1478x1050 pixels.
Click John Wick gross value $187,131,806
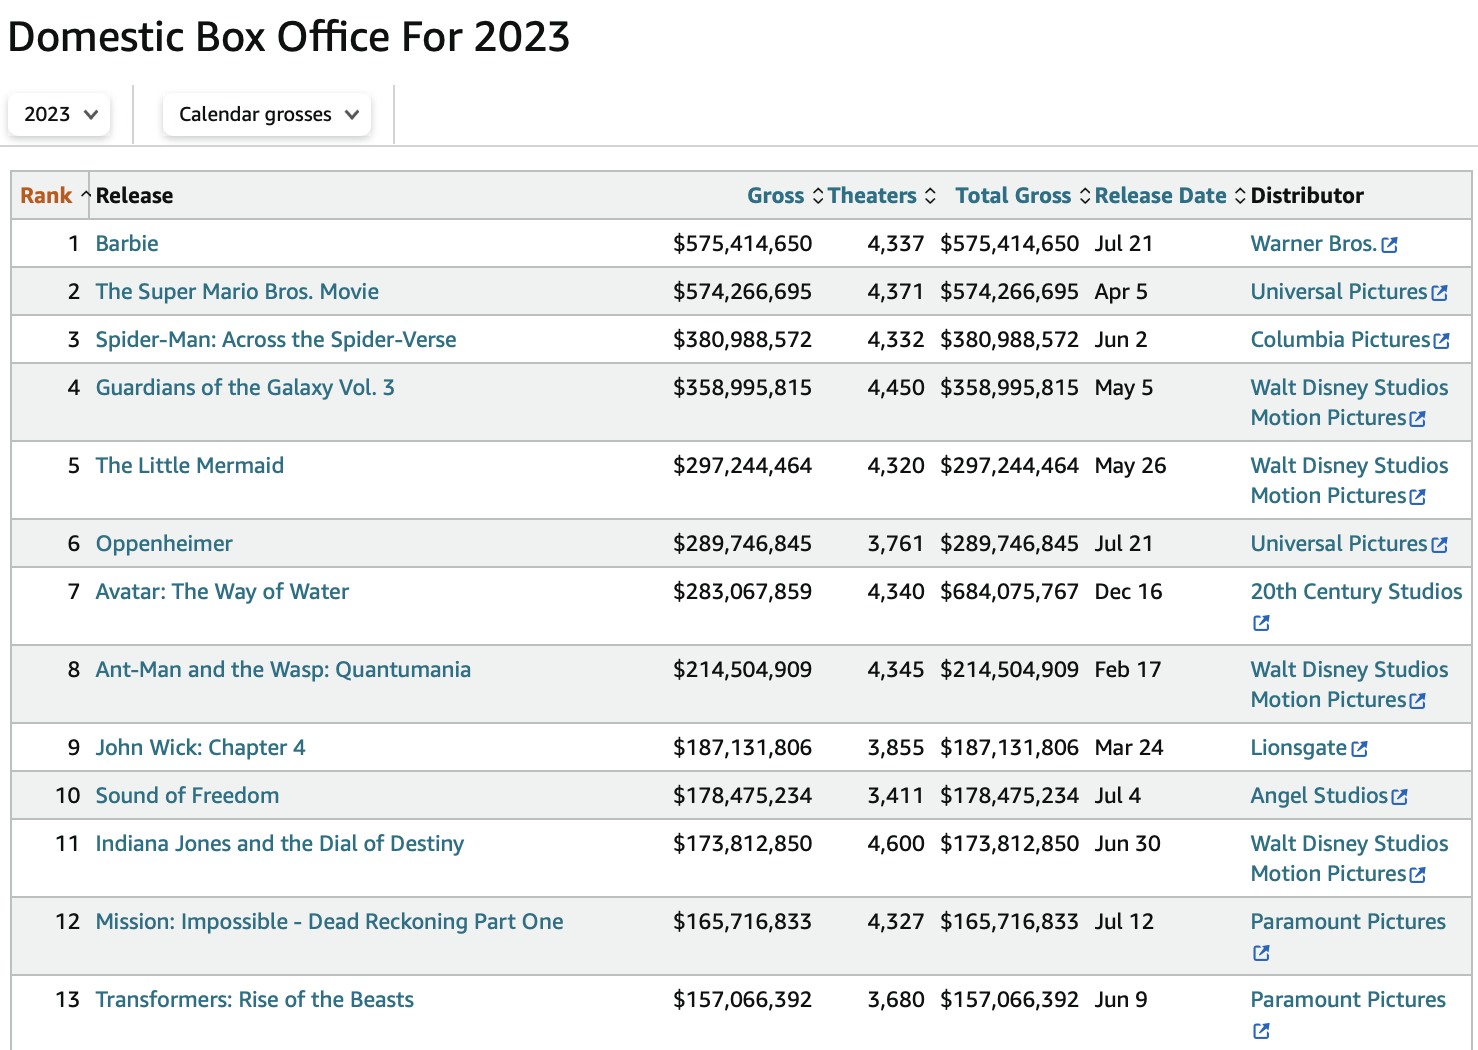pos(742,747)
